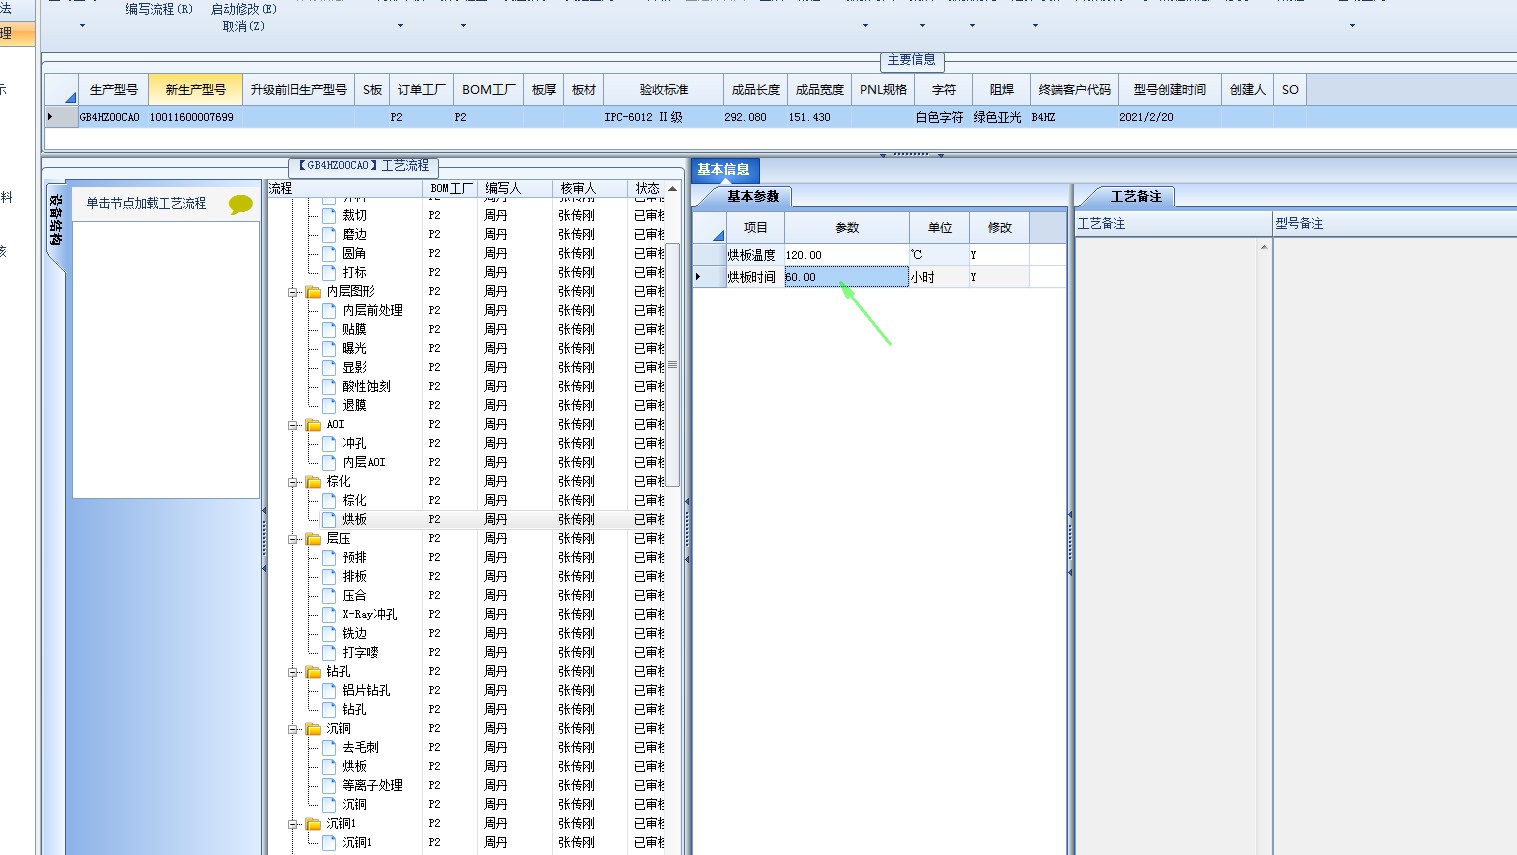Edit the 烘板时间 value 60.00 cell
Image resolution: width=1517 pixels, height=855 pixels.
tap(846, 277)
